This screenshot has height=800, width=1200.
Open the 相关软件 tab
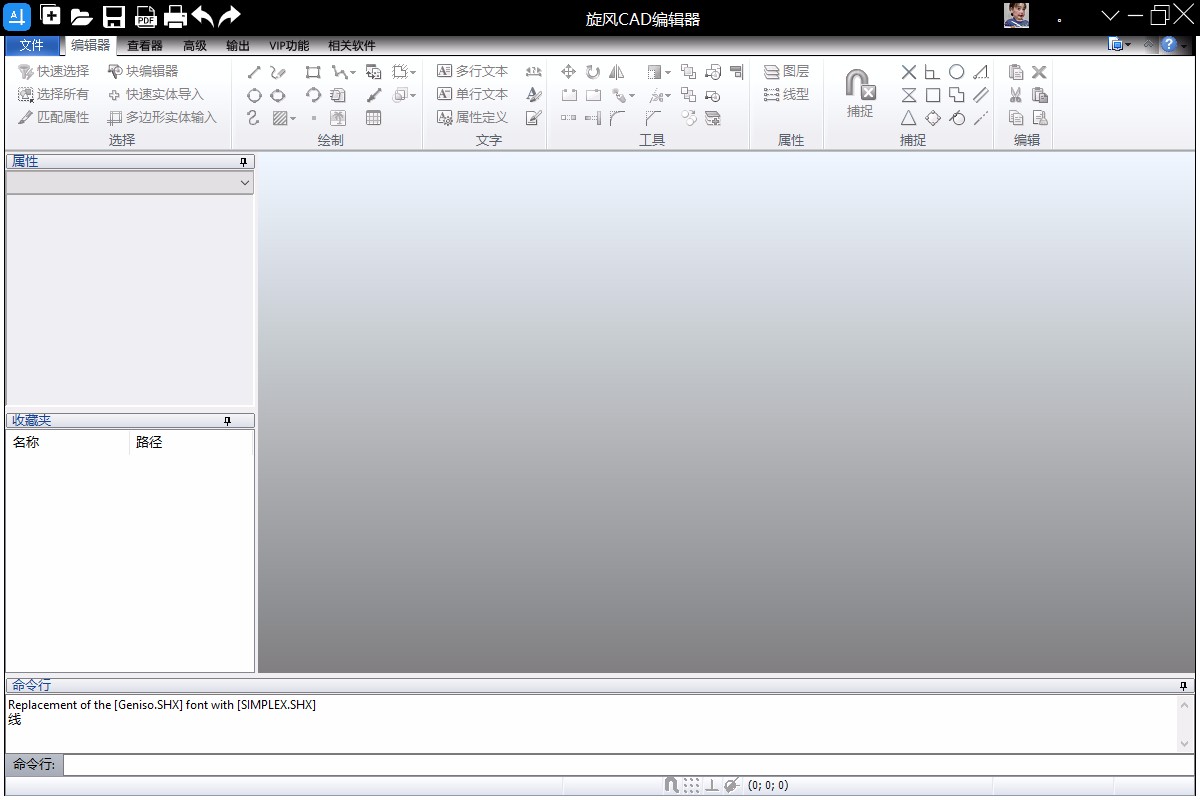coord(352,45)
